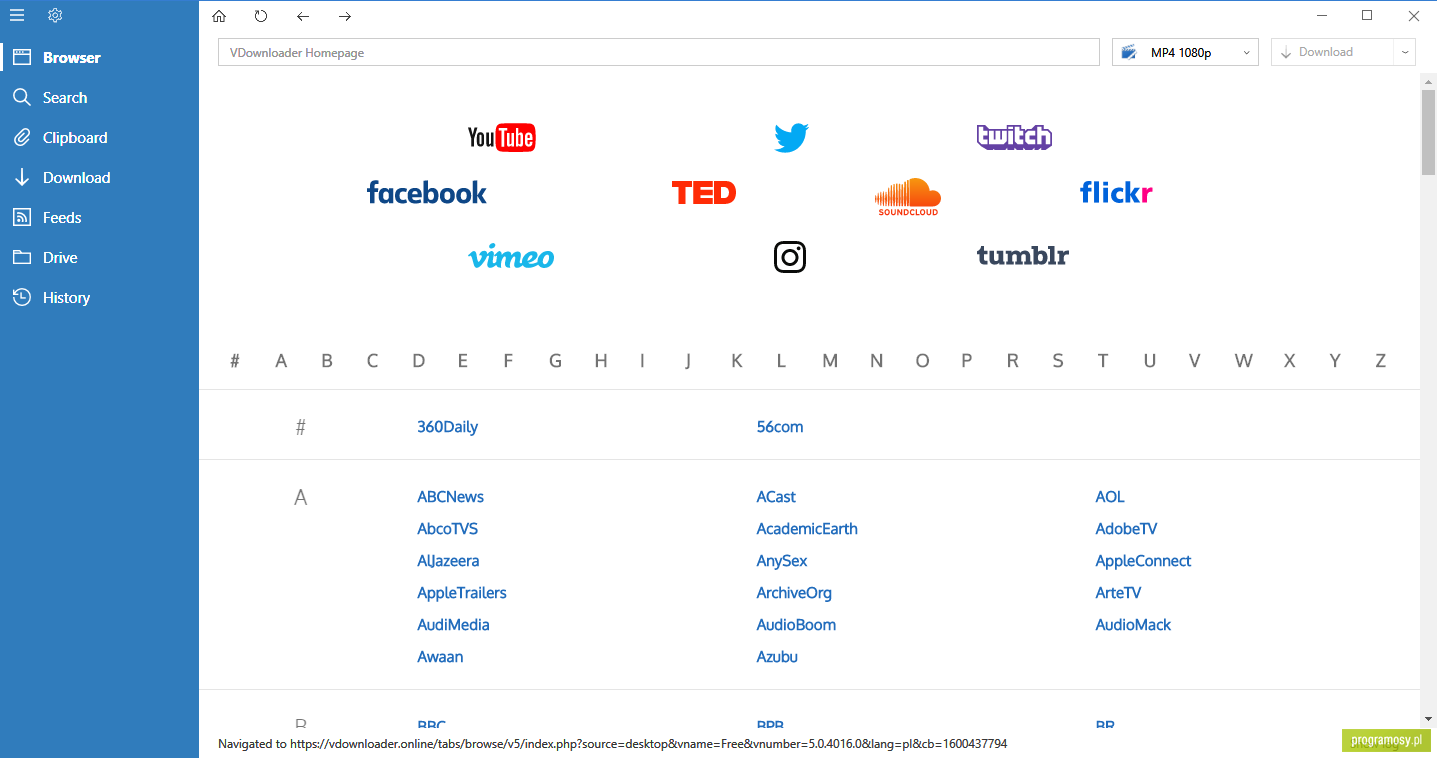
Task: Open the AlJazeera link
Action: point(448,561)
